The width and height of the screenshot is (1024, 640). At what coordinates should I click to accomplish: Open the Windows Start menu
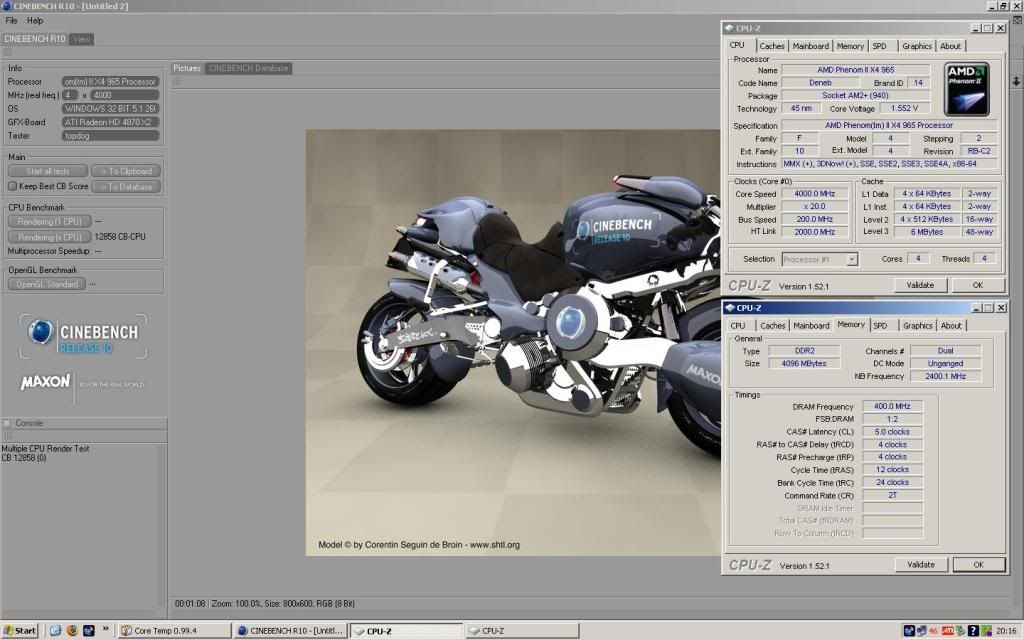[x=20, y=631]
